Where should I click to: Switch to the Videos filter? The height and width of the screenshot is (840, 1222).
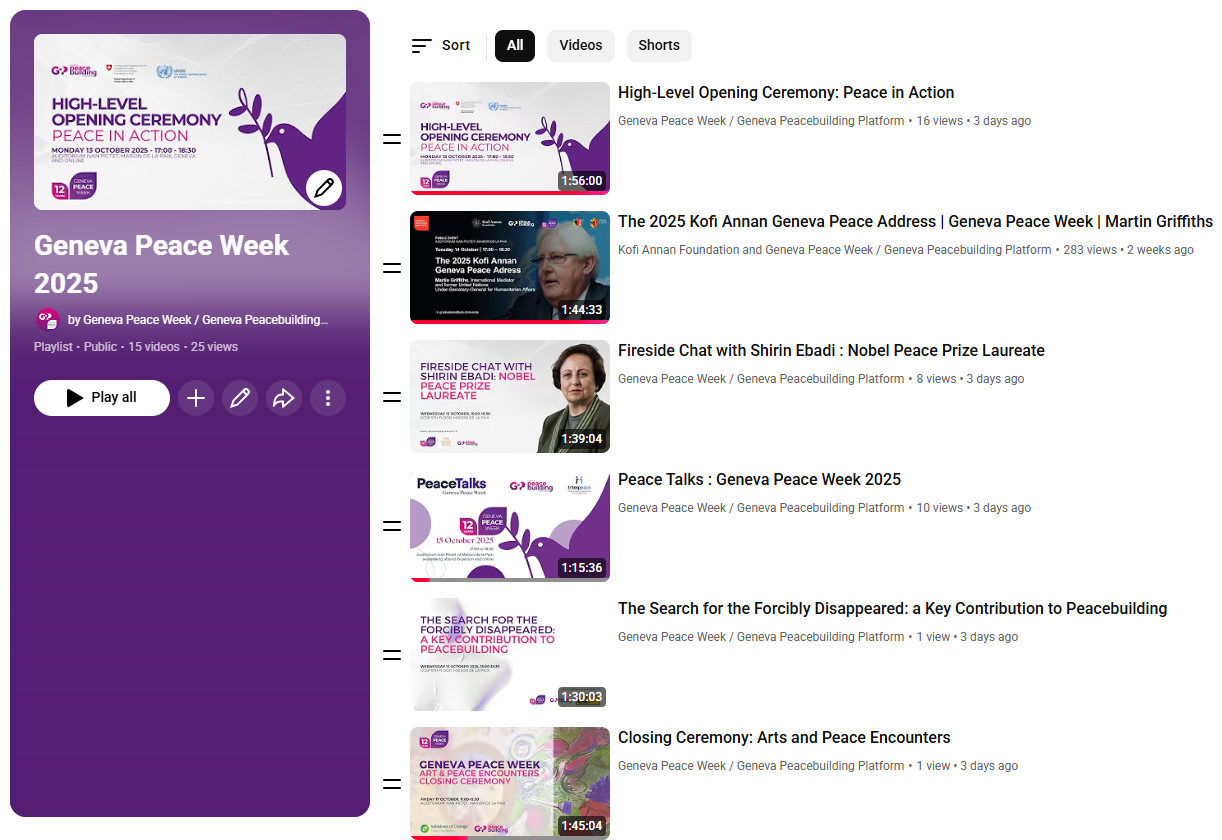[580, 45]
